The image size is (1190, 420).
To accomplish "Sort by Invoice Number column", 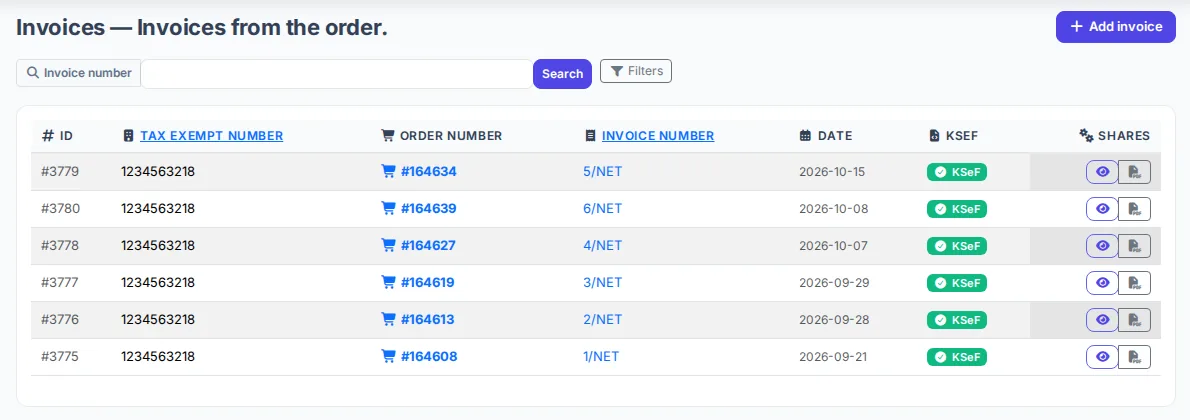I will click(x=658, y=136).
